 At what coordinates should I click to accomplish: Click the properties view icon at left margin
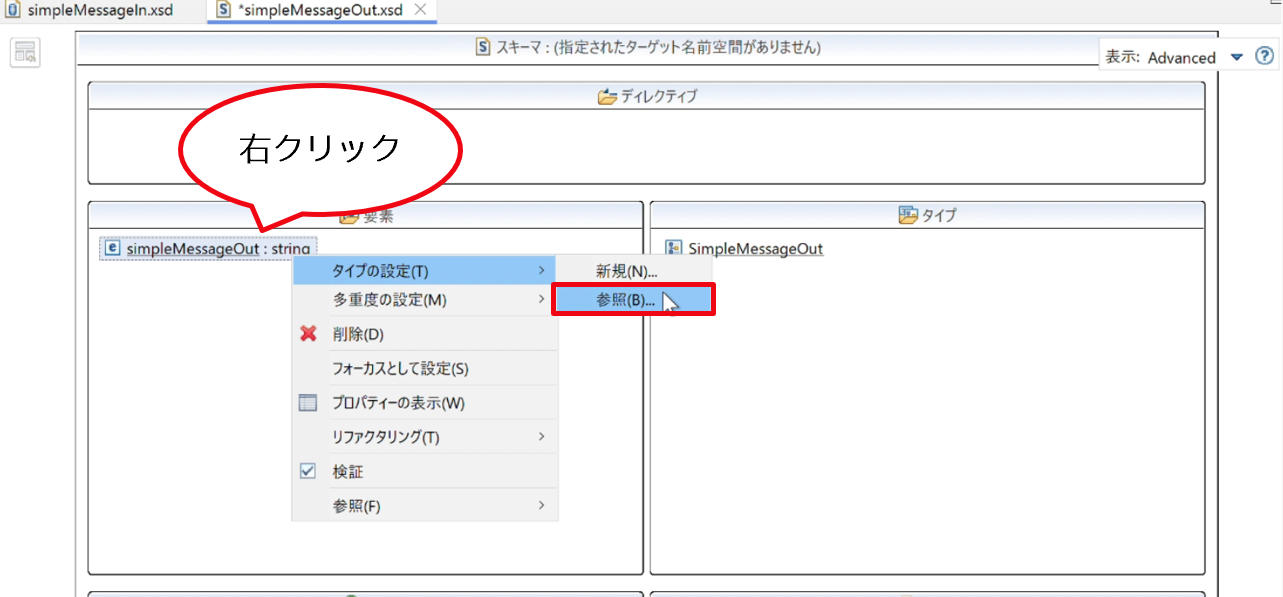pyautogui.click(x=25, y=53)
